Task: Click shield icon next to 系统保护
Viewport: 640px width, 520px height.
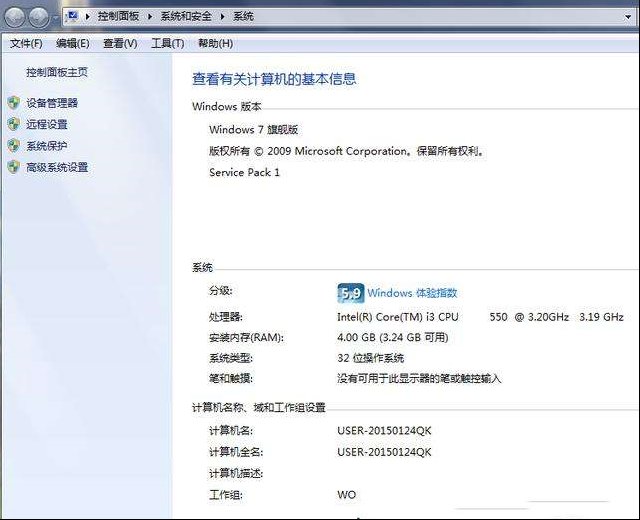Action: point(14,145)
